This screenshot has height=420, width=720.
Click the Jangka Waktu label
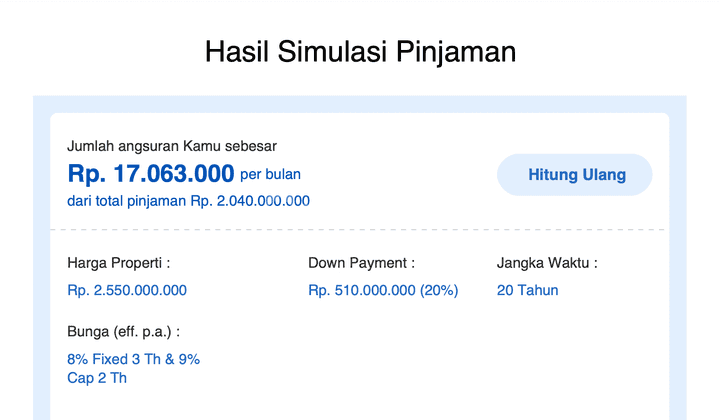pyautogui.click(x=547, y=263)
